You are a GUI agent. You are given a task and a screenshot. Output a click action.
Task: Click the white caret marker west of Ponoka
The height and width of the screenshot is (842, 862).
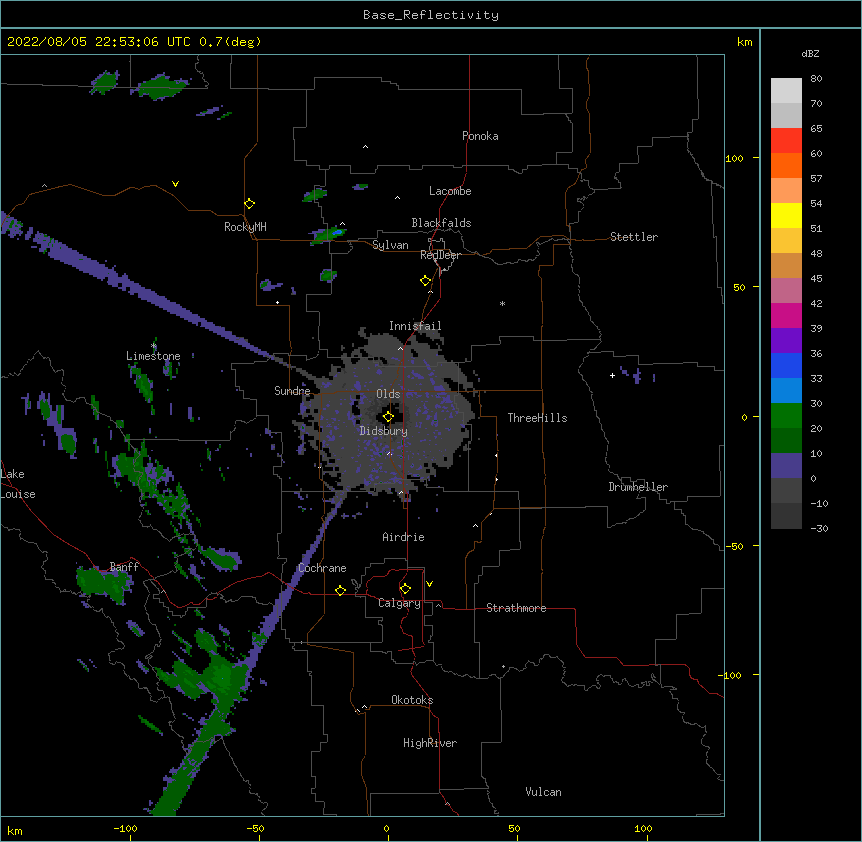(x=365, y=147)
